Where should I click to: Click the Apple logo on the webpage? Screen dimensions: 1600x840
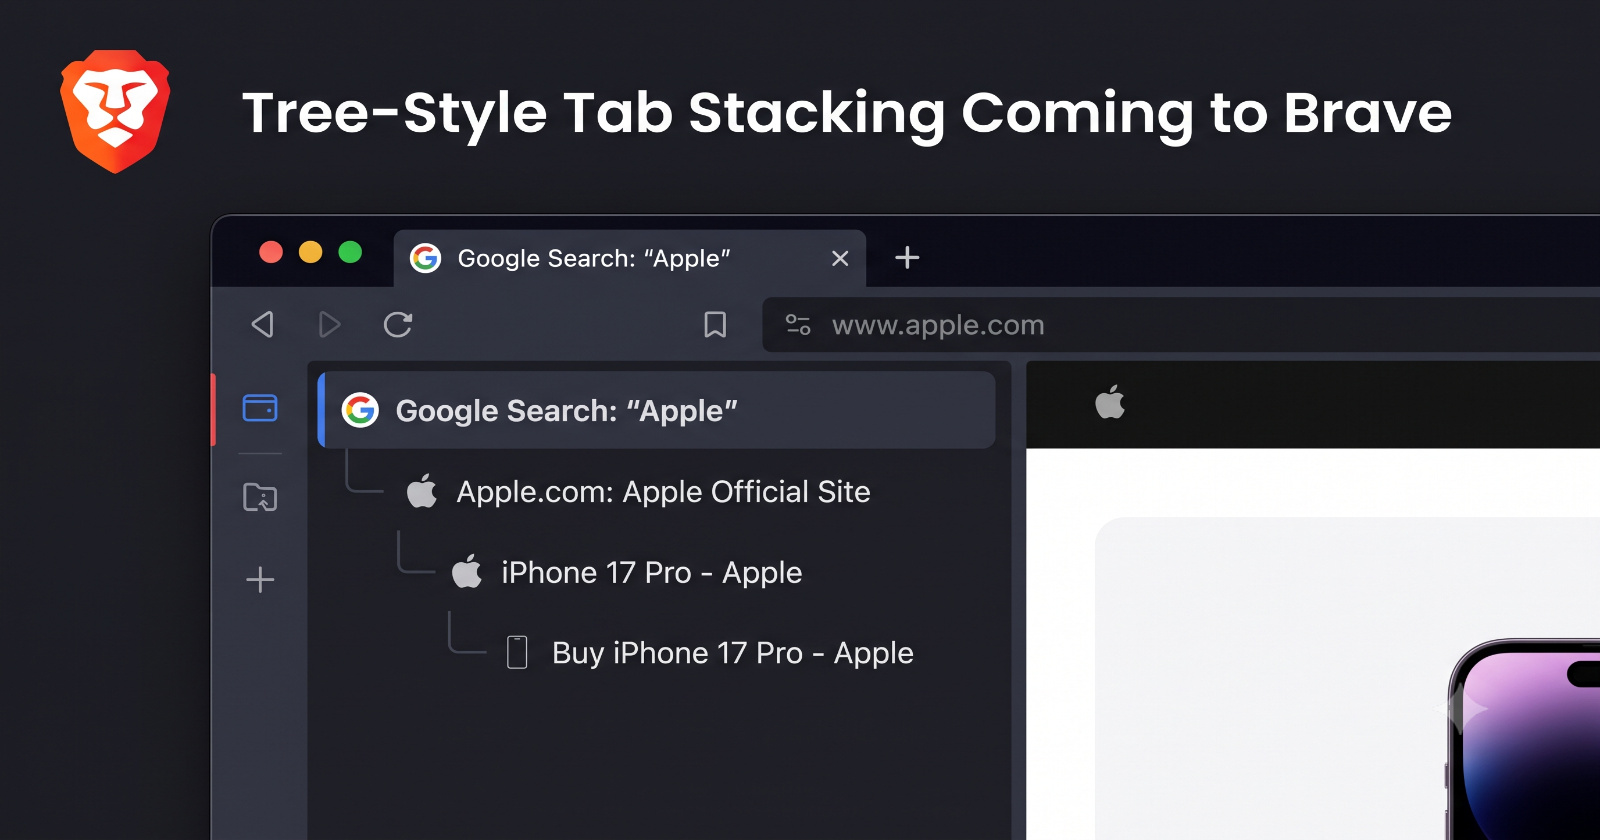point(1110,403)
